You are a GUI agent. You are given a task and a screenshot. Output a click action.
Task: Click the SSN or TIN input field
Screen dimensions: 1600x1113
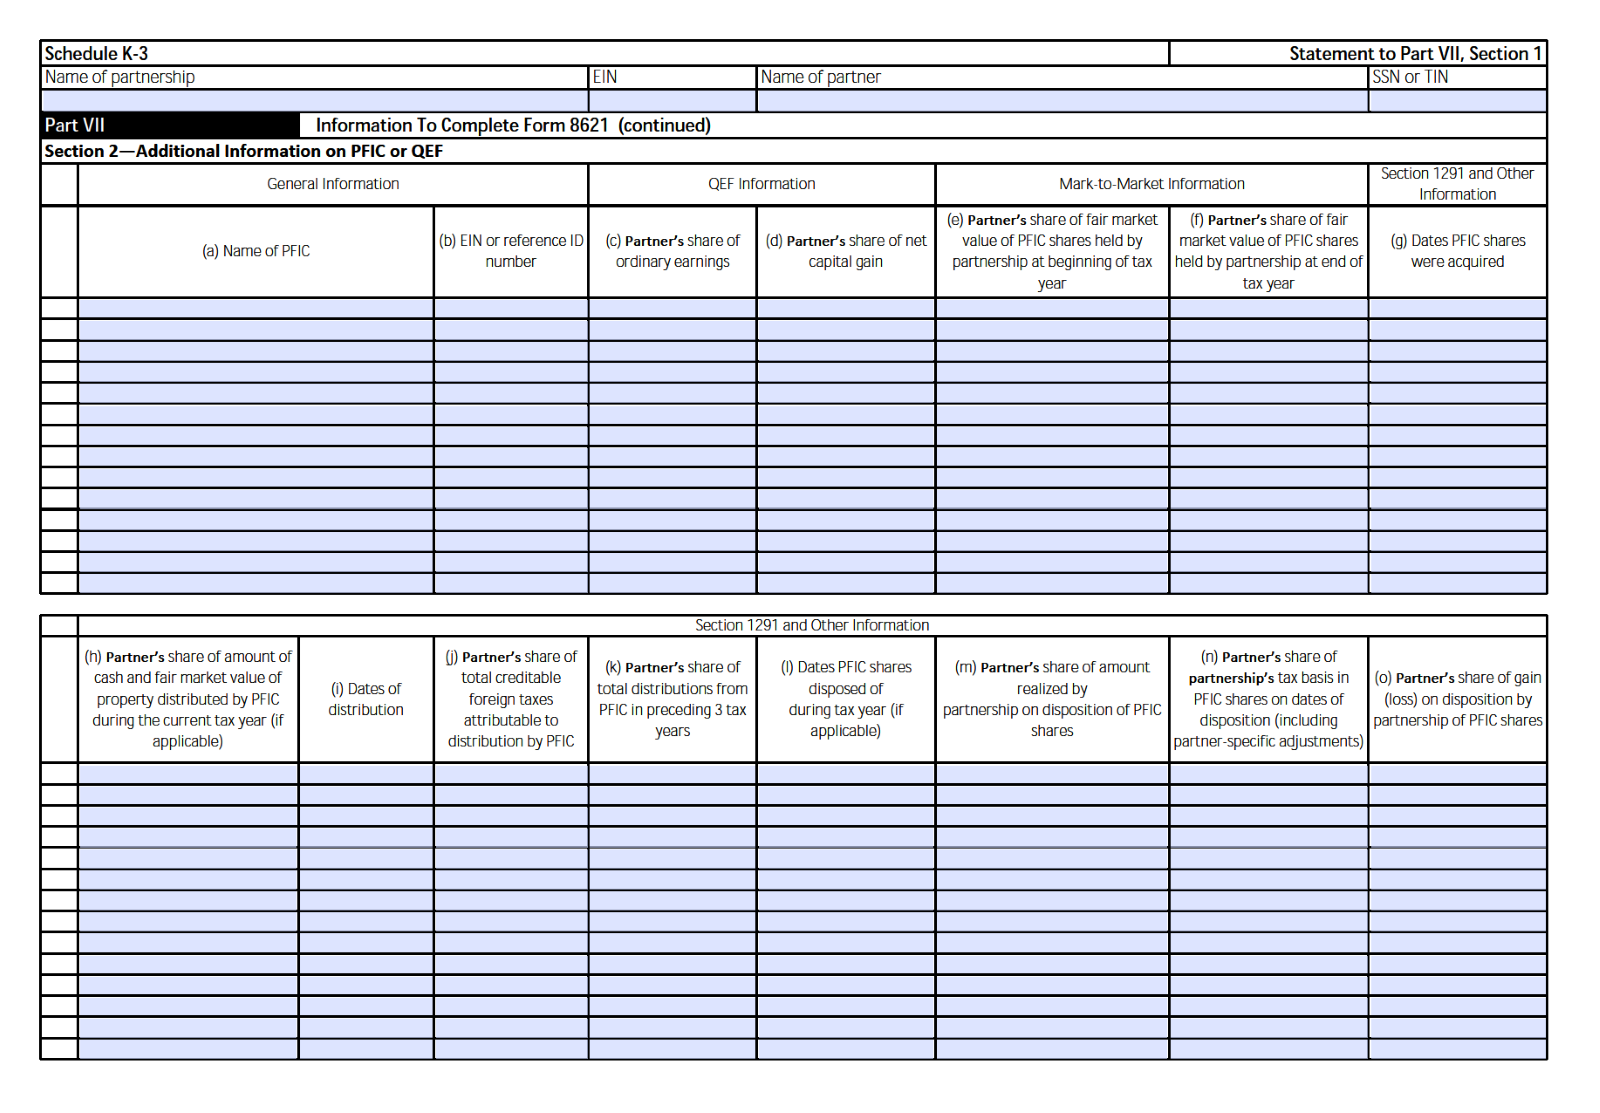(1457, 101)
